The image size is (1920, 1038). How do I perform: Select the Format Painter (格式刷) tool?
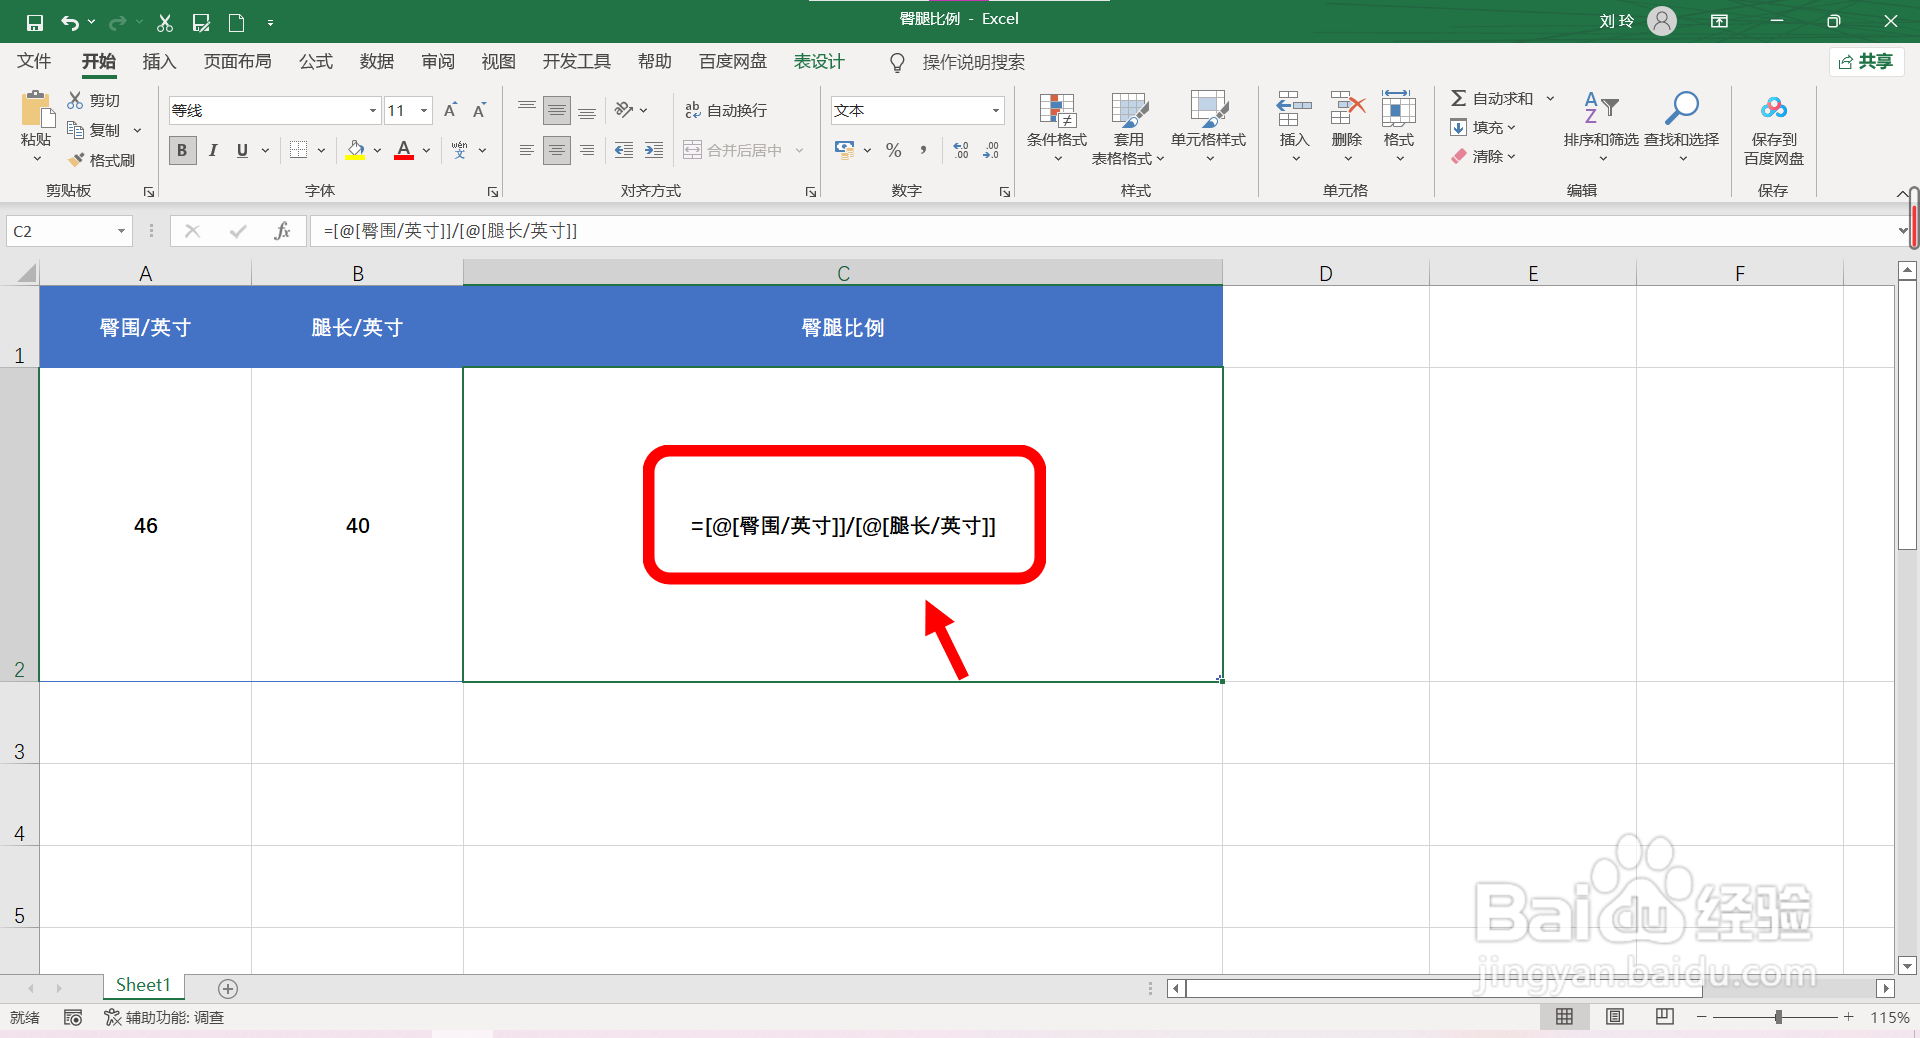[100, 160]
